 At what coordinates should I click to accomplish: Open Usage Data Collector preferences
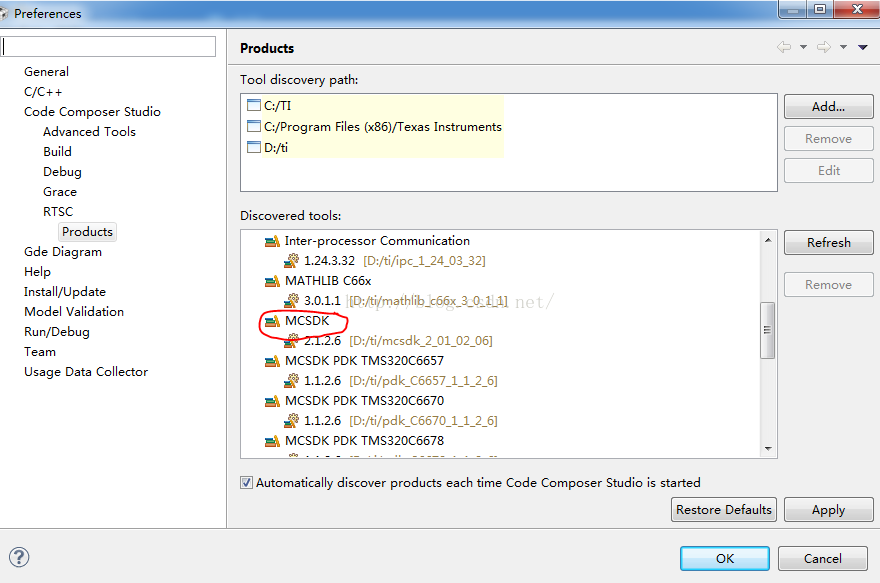pos(86,372)
